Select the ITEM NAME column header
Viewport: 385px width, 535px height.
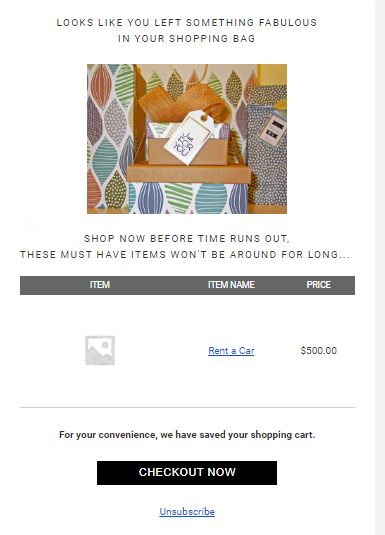click(231, 285)
